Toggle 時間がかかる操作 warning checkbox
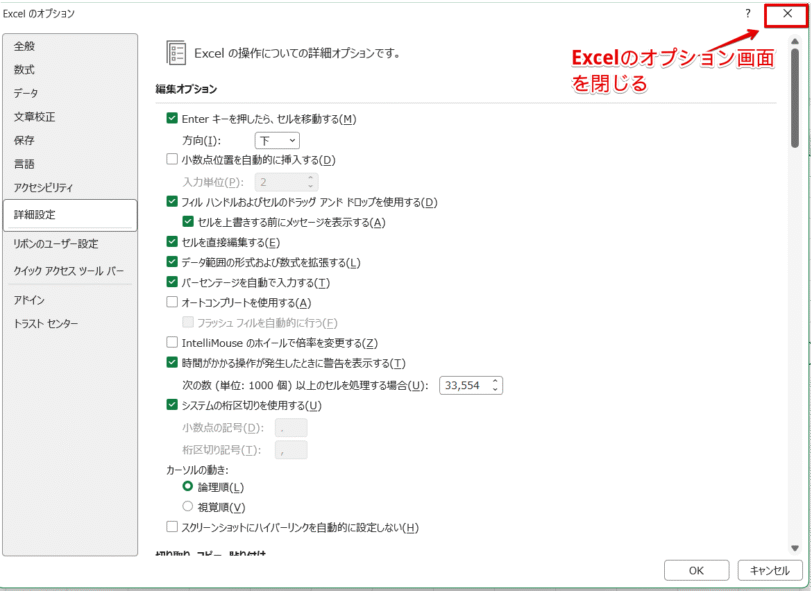This screenshot has width=812, height=591. 172,362
